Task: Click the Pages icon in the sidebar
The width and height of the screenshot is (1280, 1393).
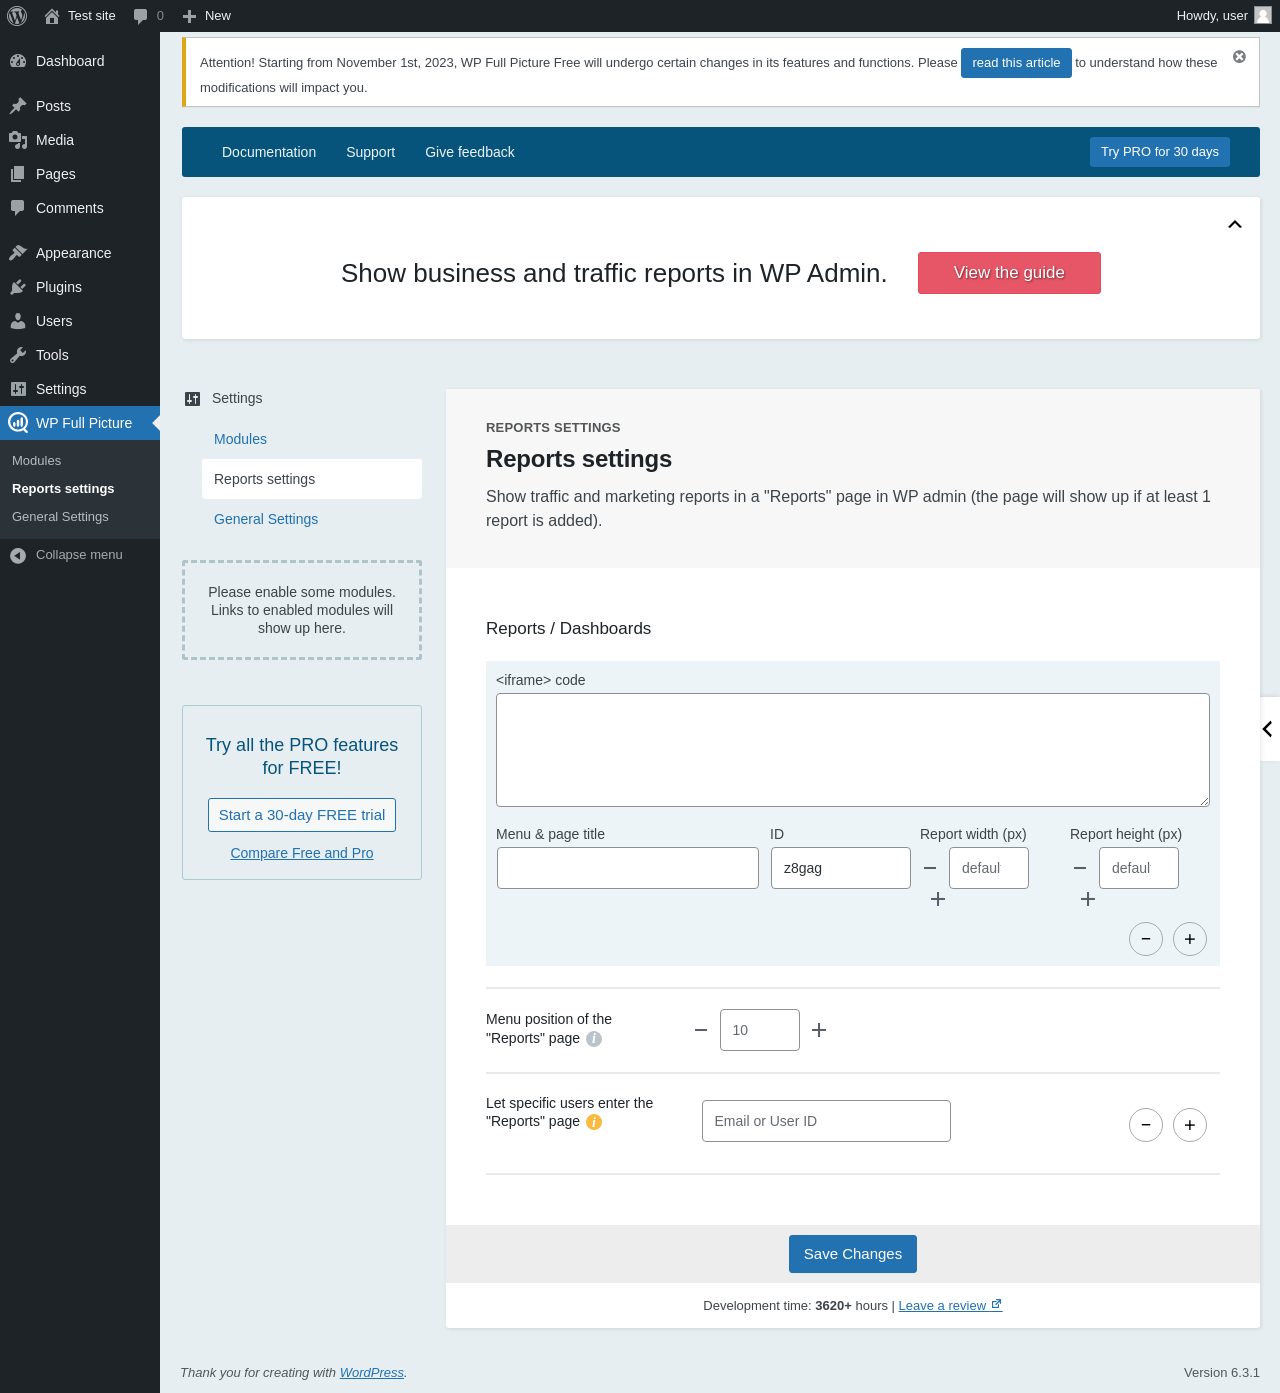Action: 18,174
